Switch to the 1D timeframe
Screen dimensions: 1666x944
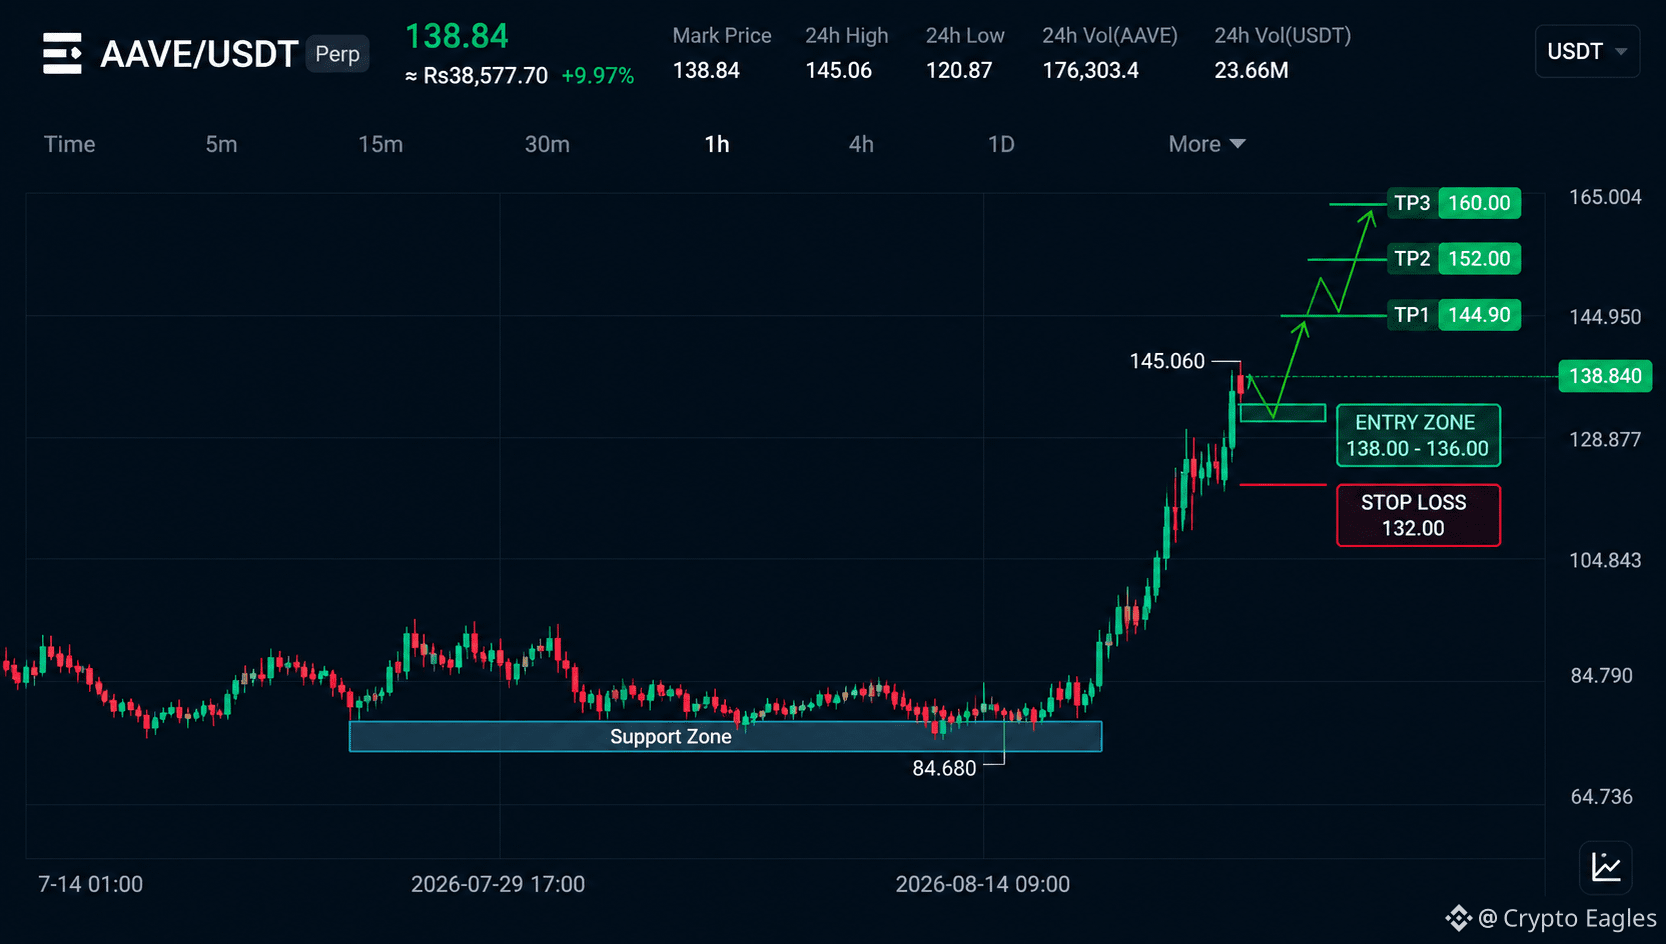coord(1001,144)
